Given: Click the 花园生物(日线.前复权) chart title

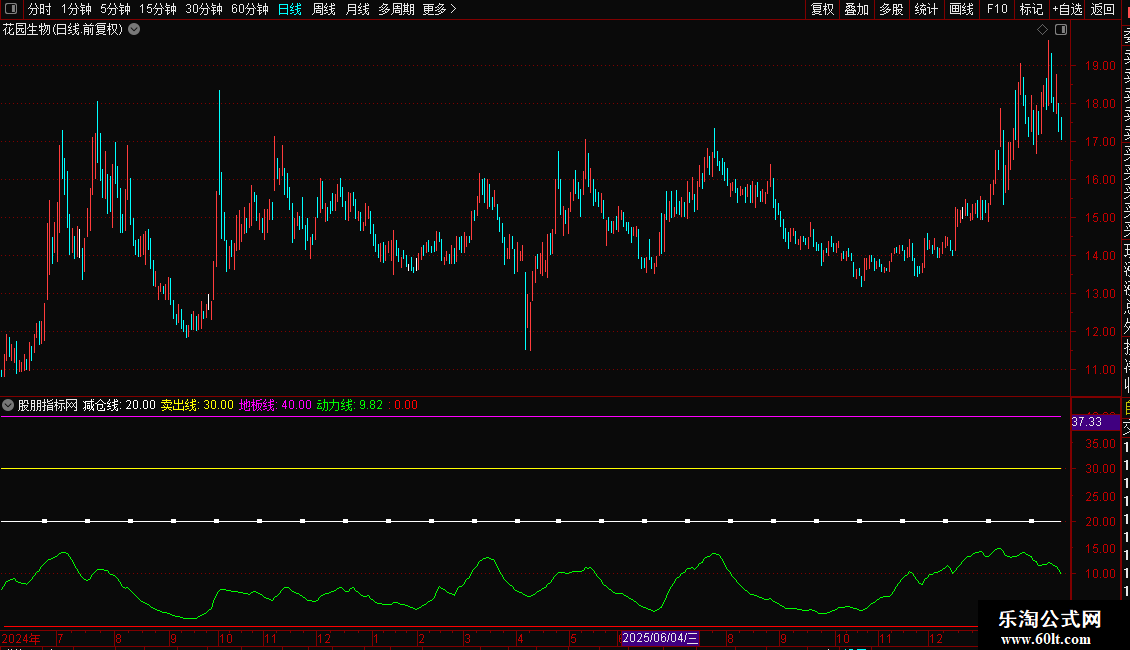Looking at the screenshot, I should pyautogui.click(x=63, y=30).
